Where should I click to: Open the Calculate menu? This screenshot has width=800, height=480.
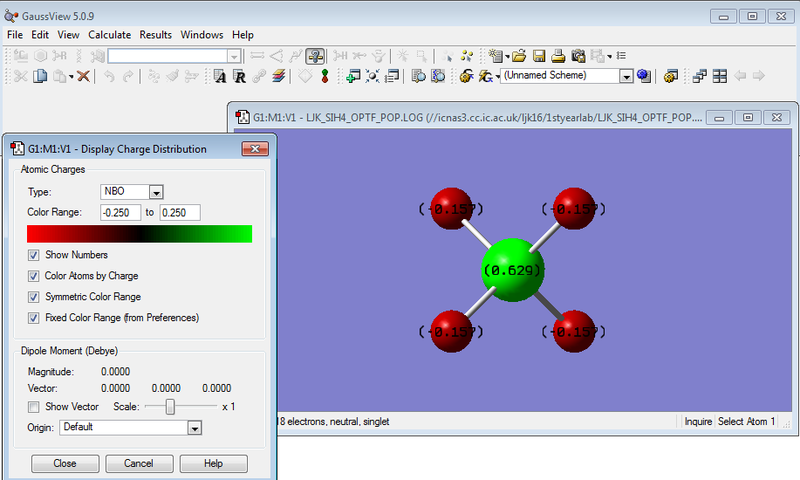click(x=110, y=35)
